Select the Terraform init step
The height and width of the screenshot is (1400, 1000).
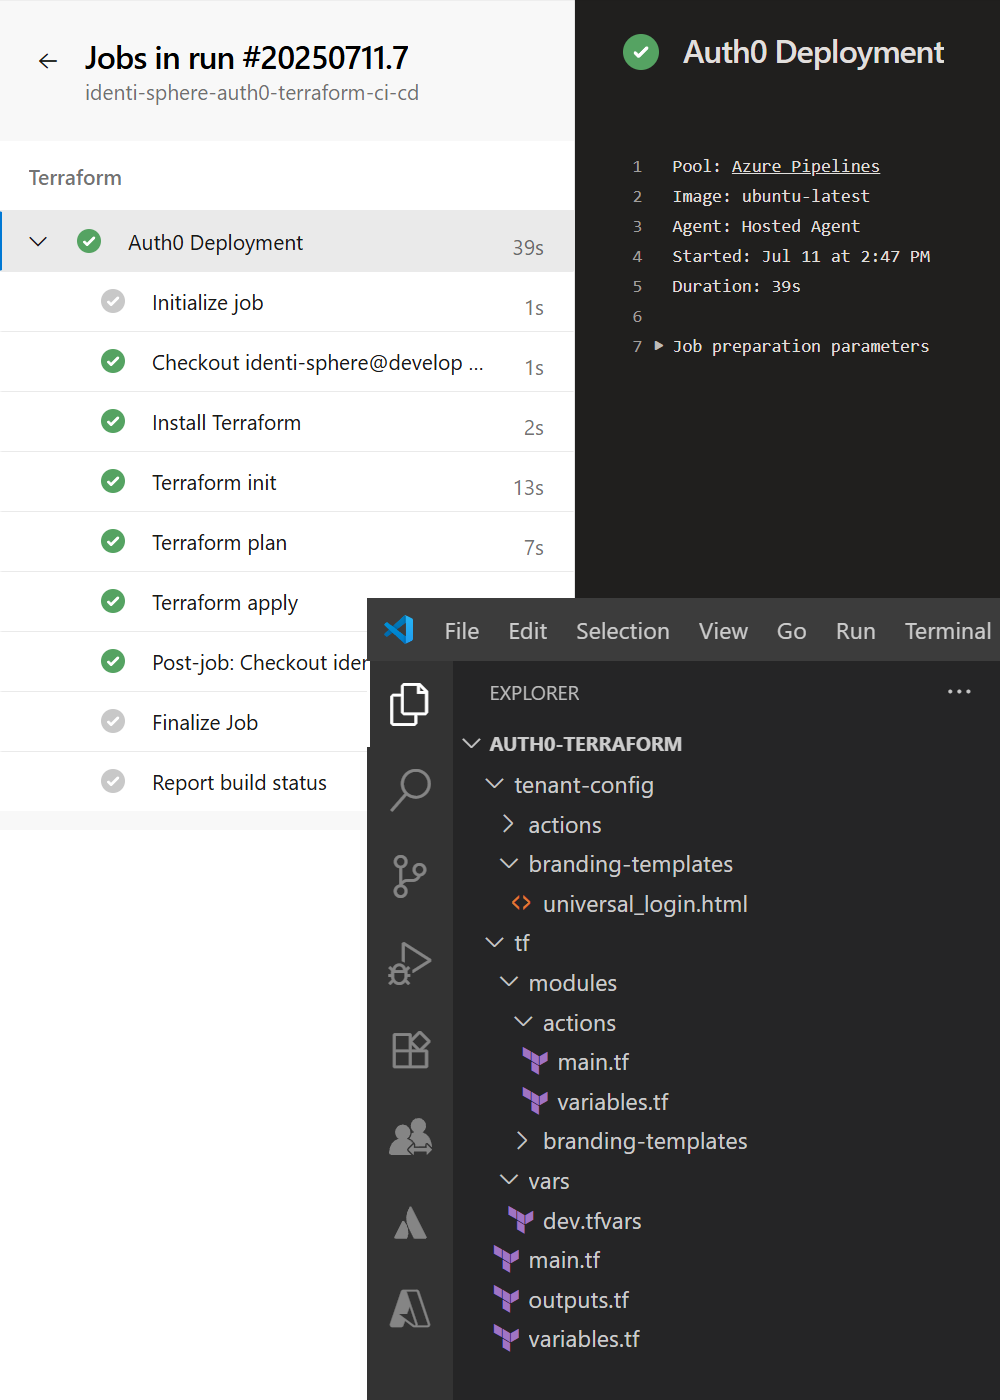(214, 483)
